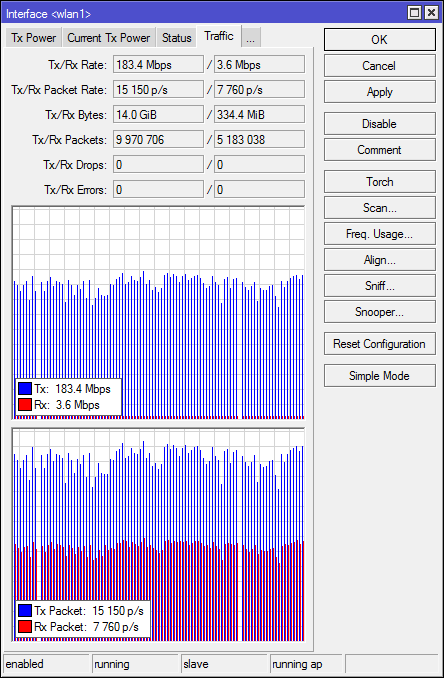Image resolution: width=444 pixels, height=678 pixels.
Task: Click Reset Configuration
Action: [x=380, y=344]
